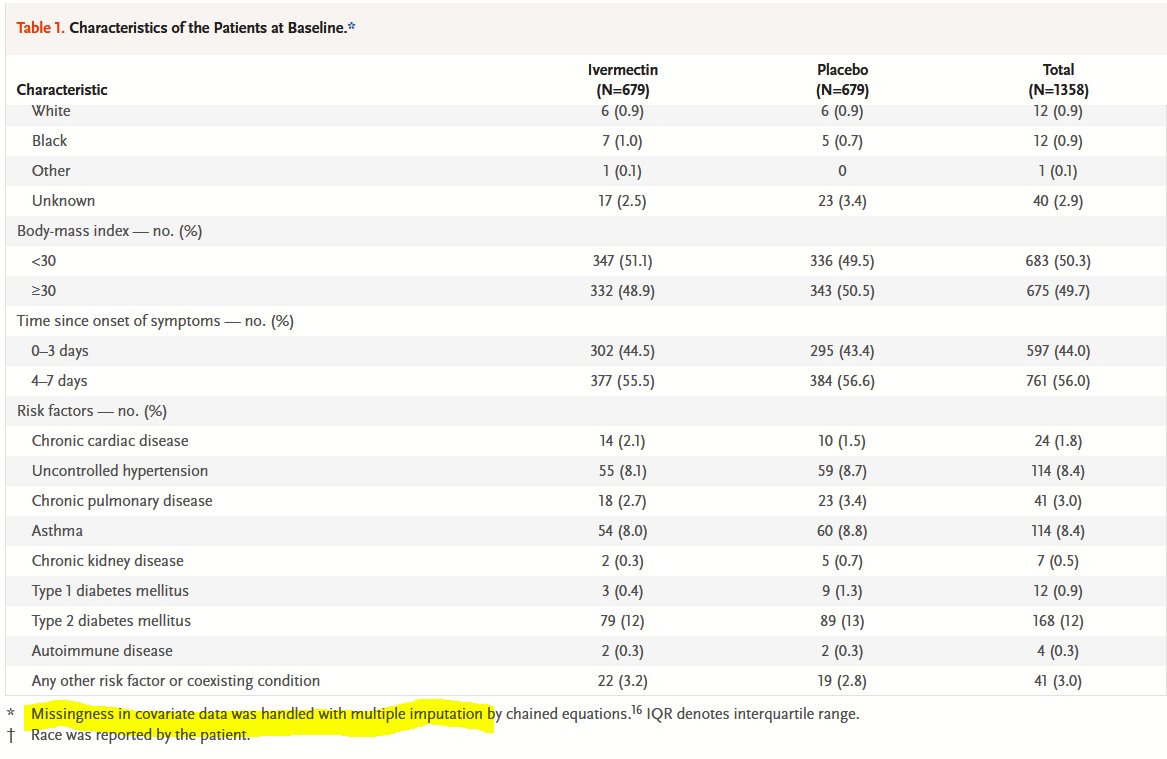Click the Placebo value '5 (0.7)' in Black row

(x=843, y=141)
